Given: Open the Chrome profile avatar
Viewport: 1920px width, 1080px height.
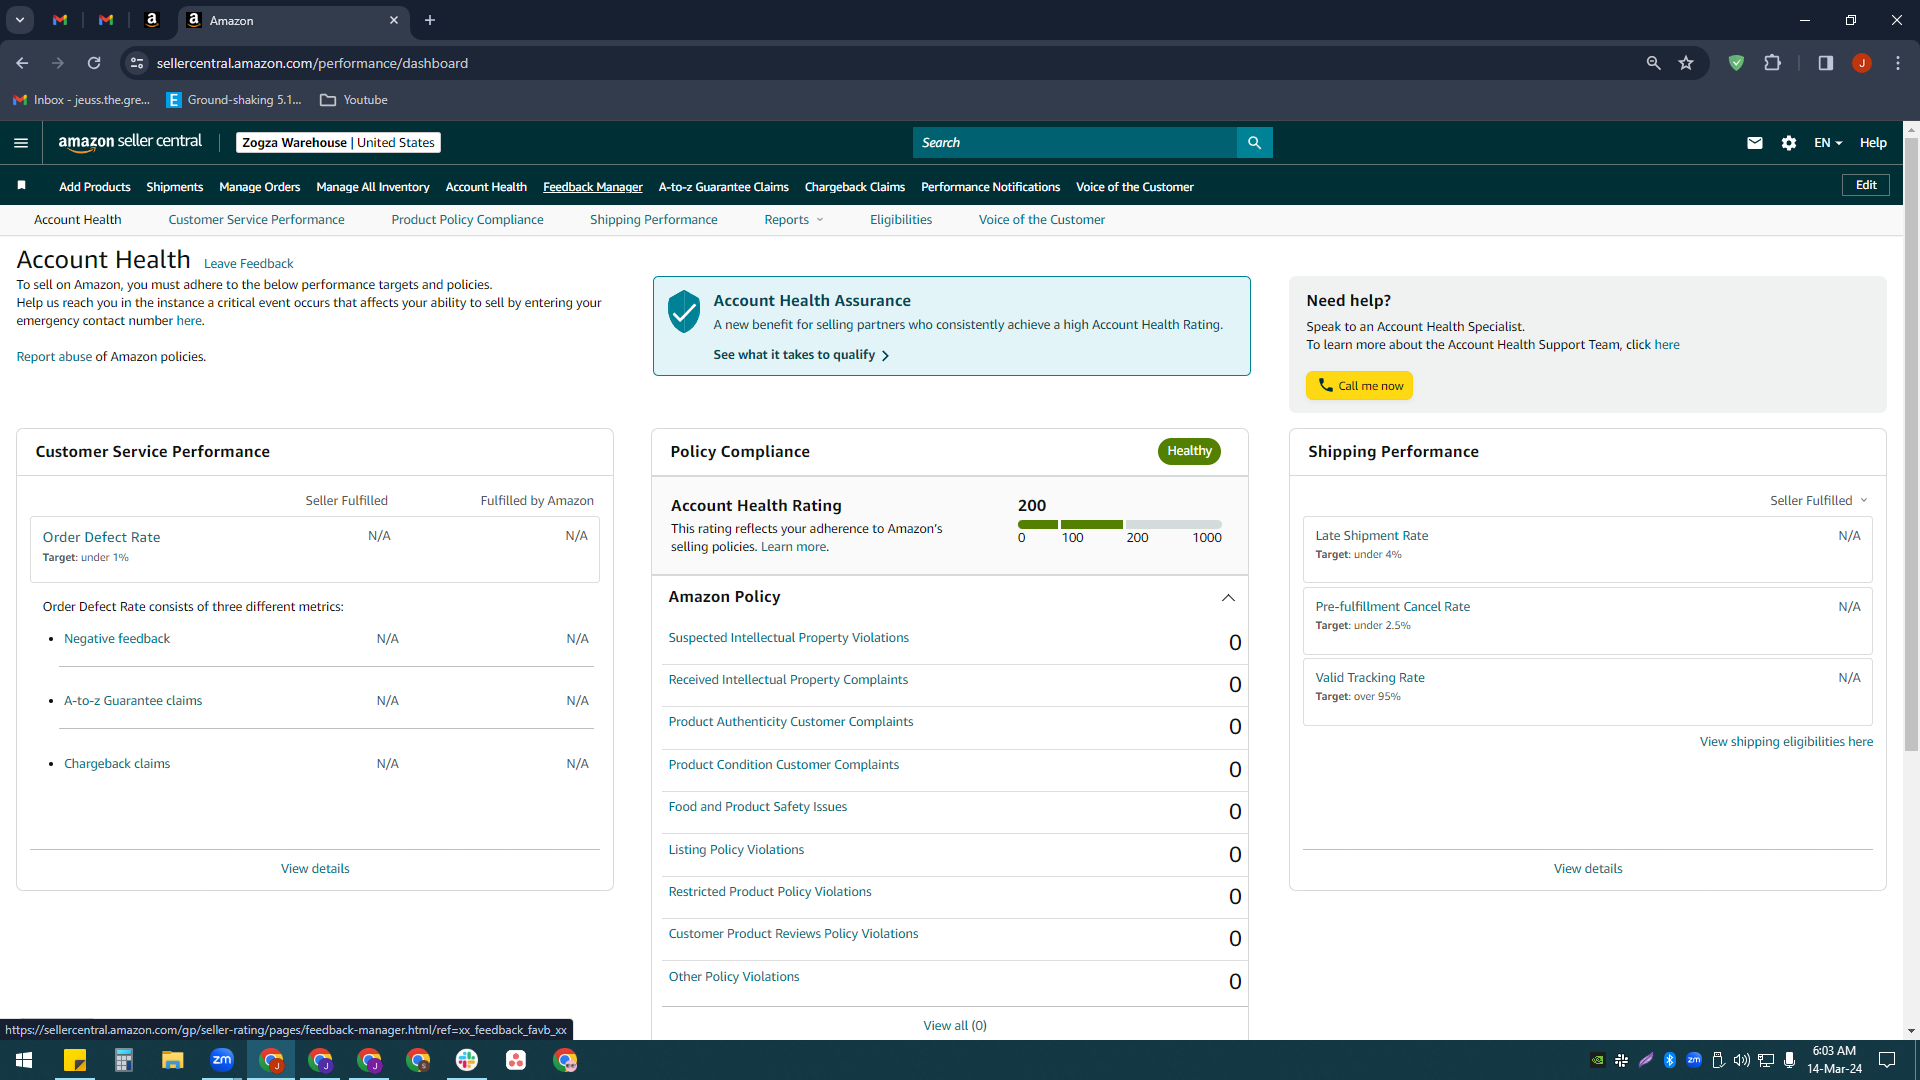Looking at the screenshot, I should 1861,63.
